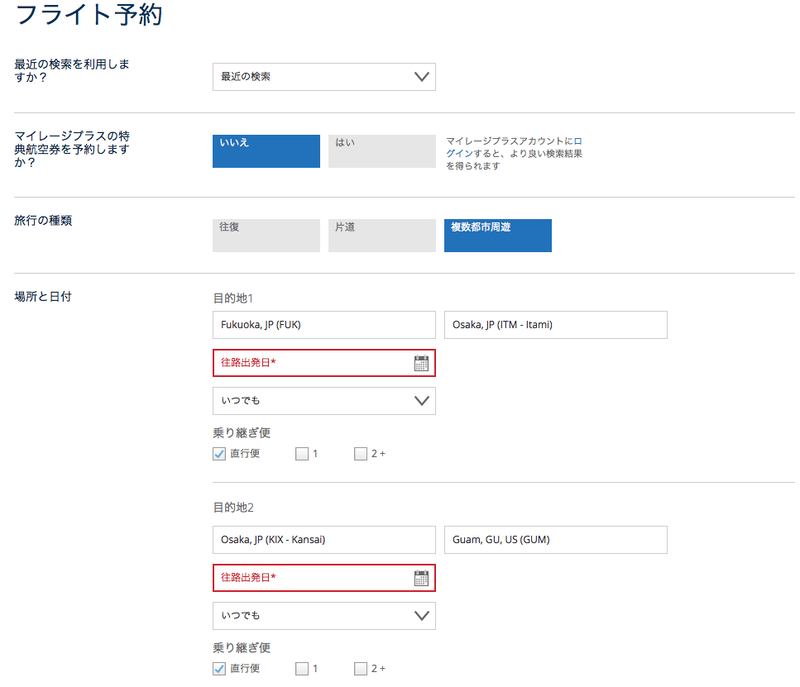This screenshot has height=687, width=800.
Task: Open calendar icon for destination 1 date
Action: point(421,363)
